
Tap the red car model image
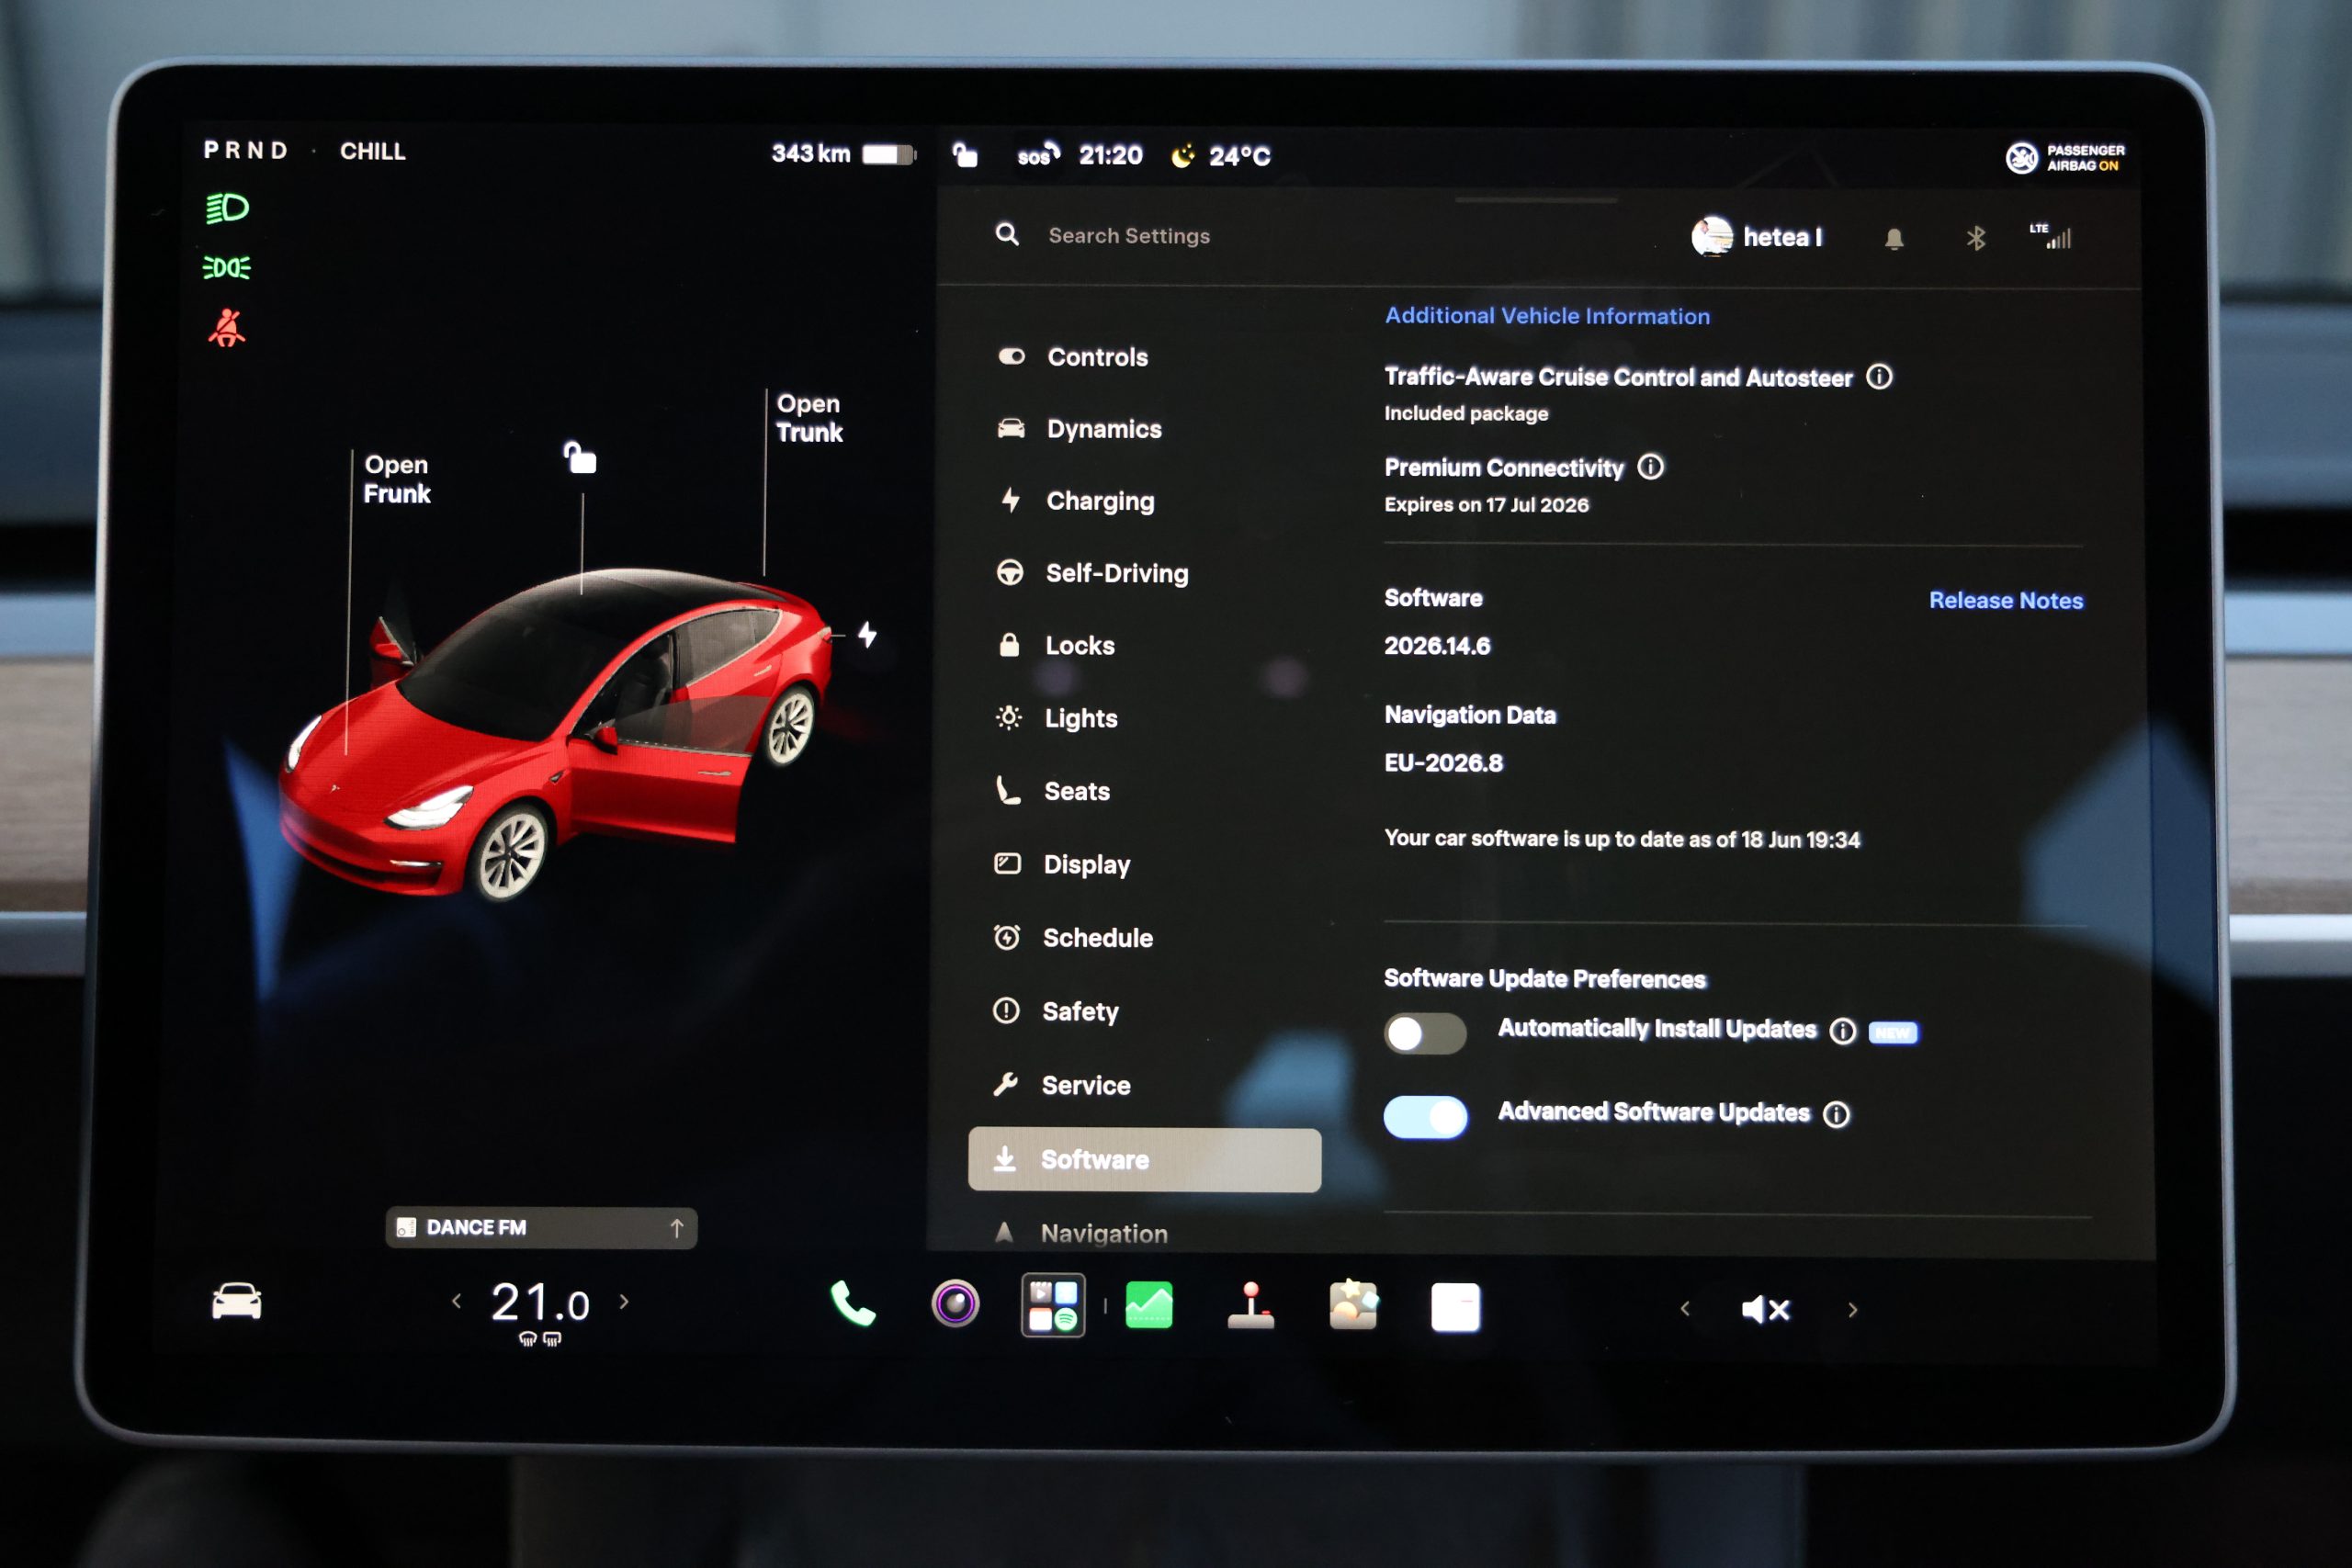tap(556, 733)
